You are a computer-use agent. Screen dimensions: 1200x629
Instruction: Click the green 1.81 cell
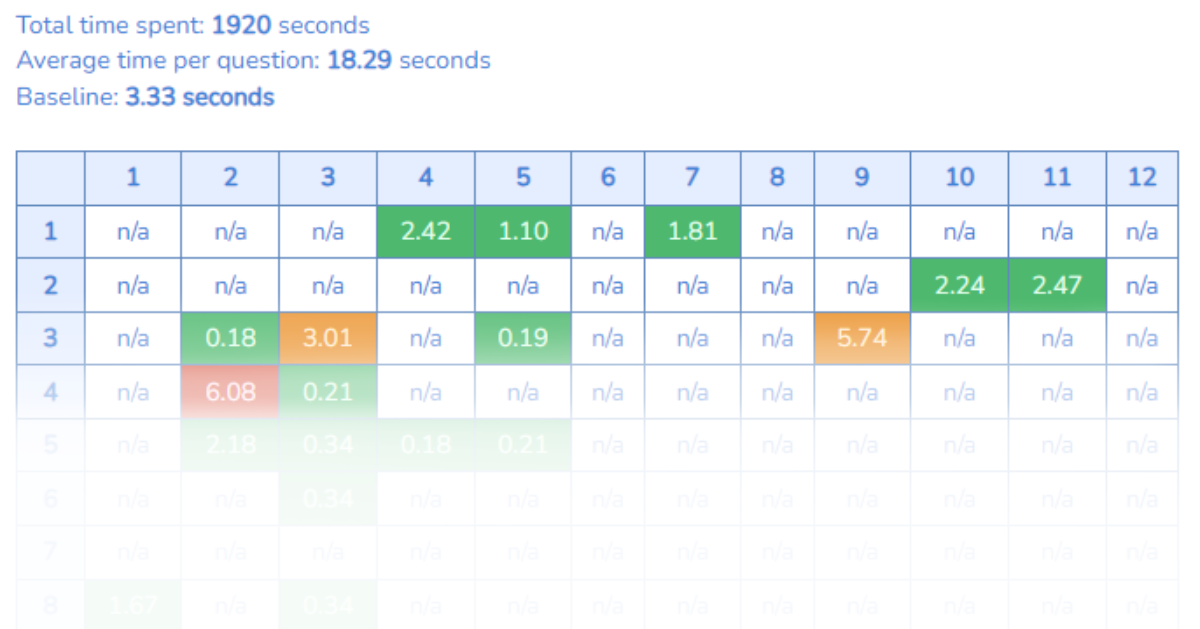pyautogui.click(x=692, y=232)
